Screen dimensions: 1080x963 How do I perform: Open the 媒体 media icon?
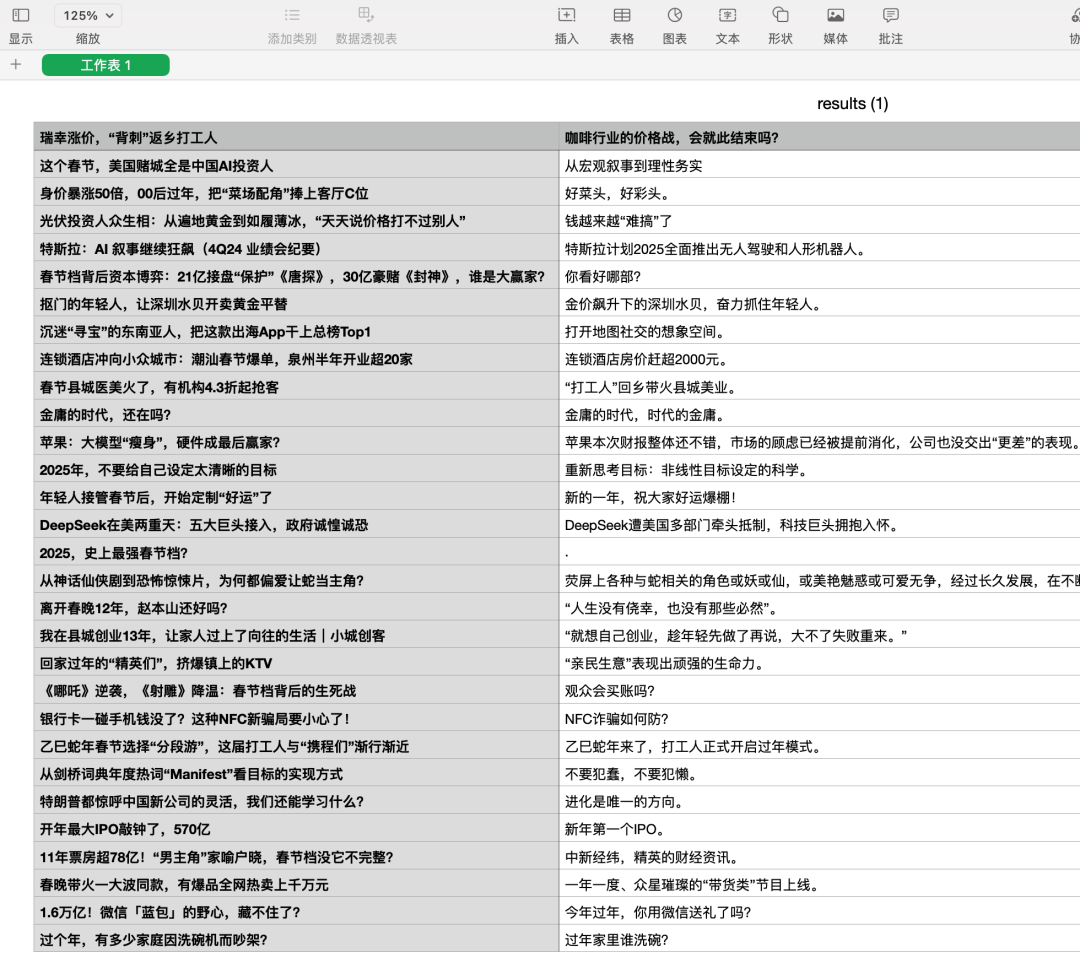pyautogui.click(x=835, y=15)
